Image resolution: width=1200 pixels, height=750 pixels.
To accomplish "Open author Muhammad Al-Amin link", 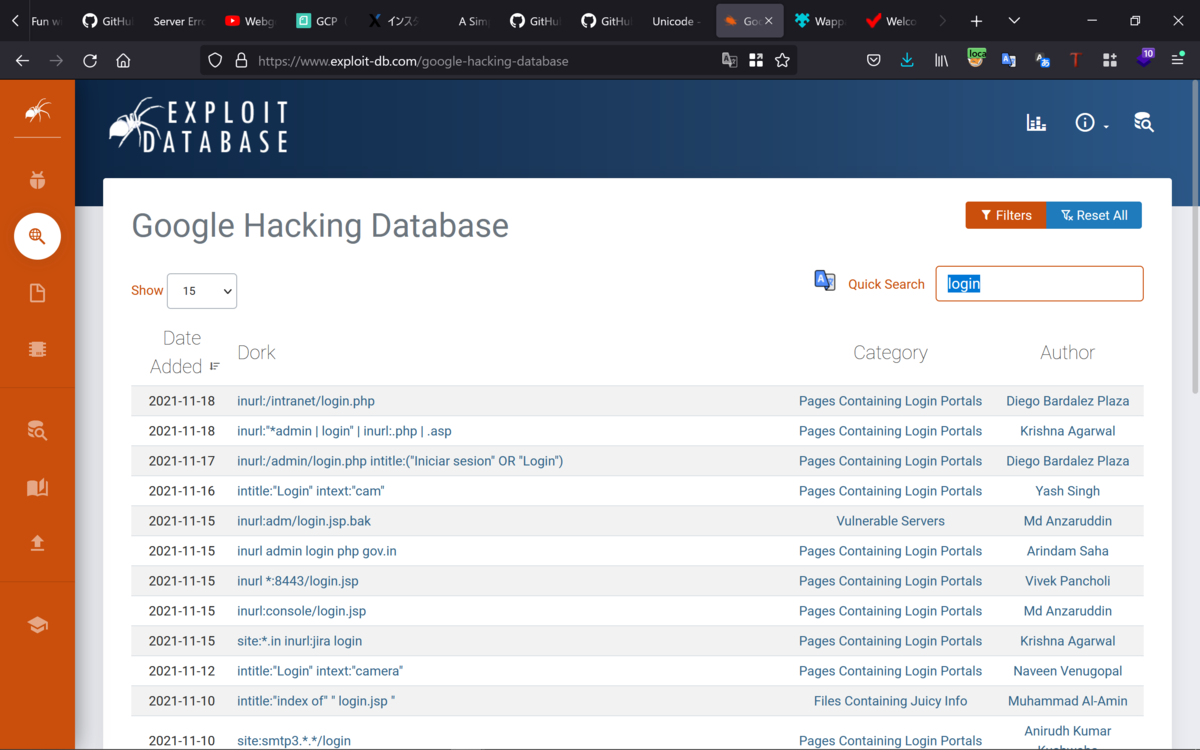I will (1067, 701).
